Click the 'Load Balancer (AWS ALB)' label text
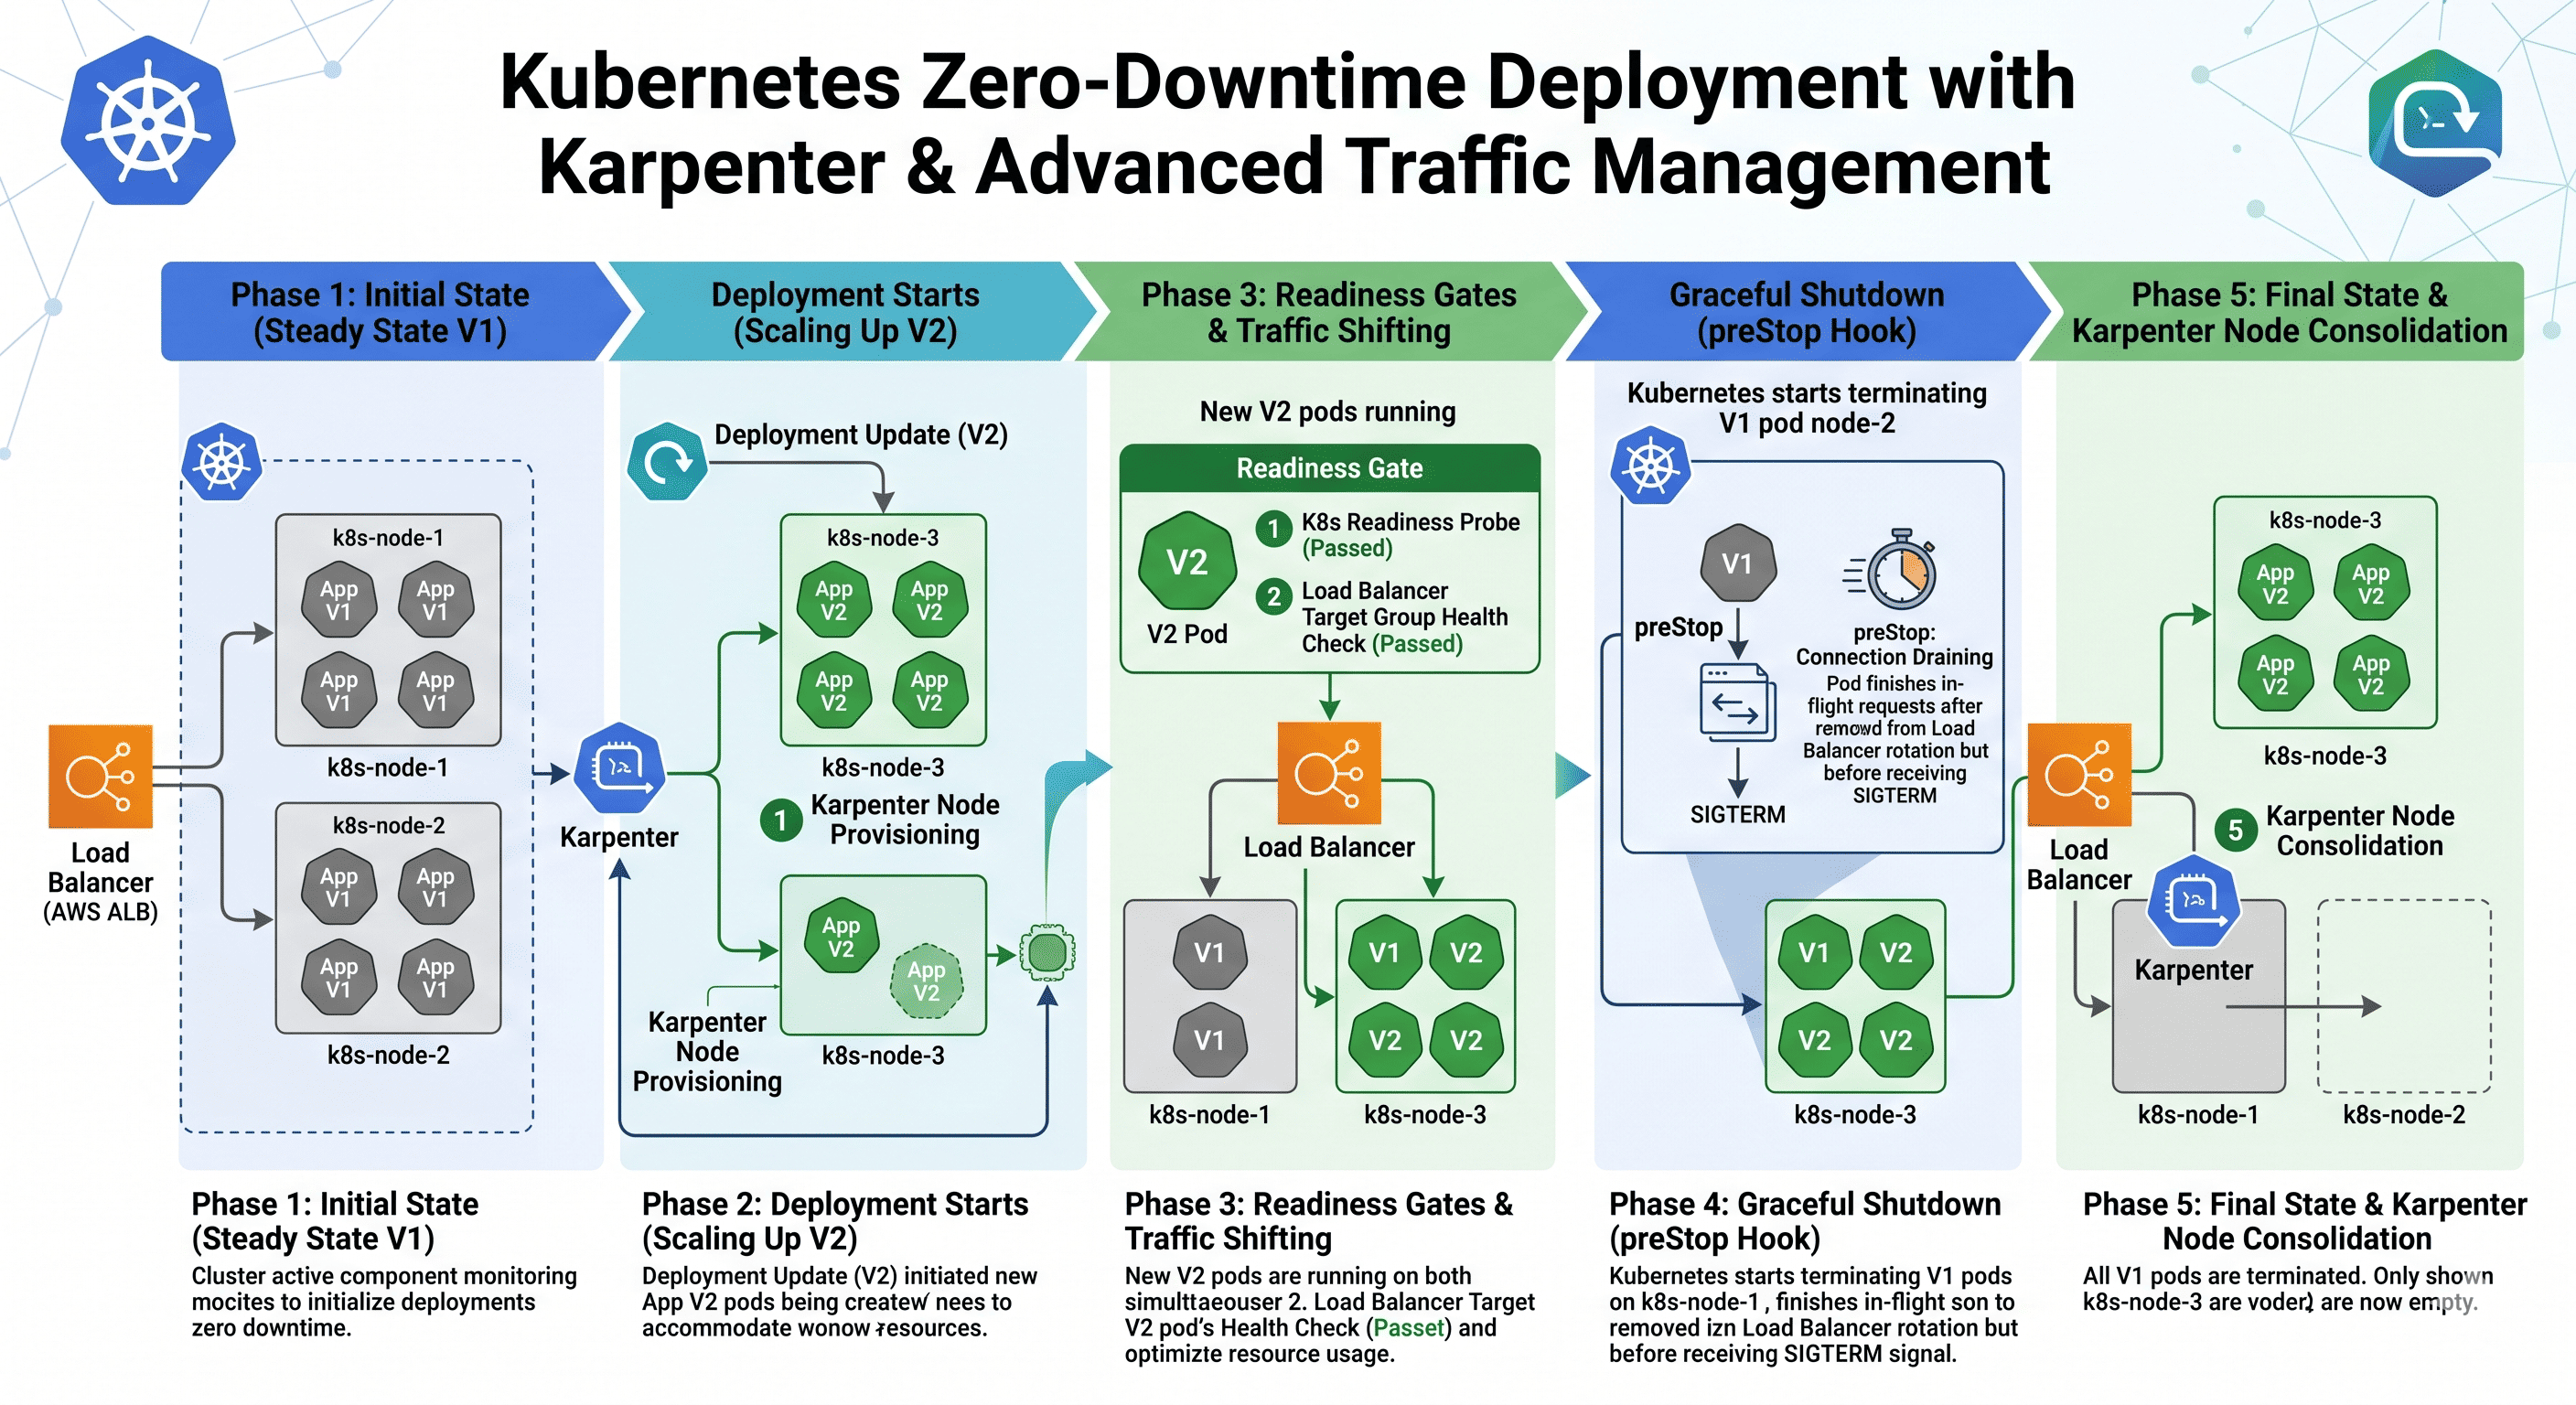 100,882
